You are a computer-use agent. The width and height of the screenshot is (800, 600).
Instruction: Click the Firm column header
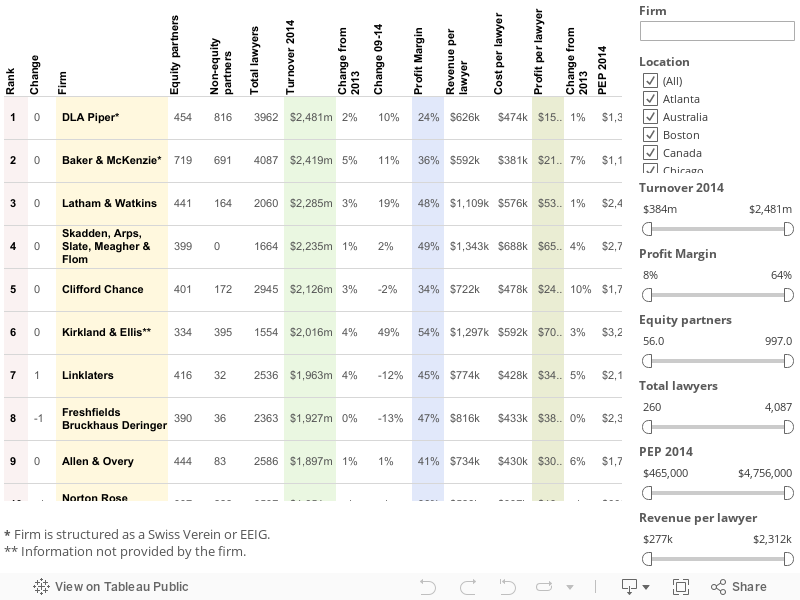coord(62,83)
